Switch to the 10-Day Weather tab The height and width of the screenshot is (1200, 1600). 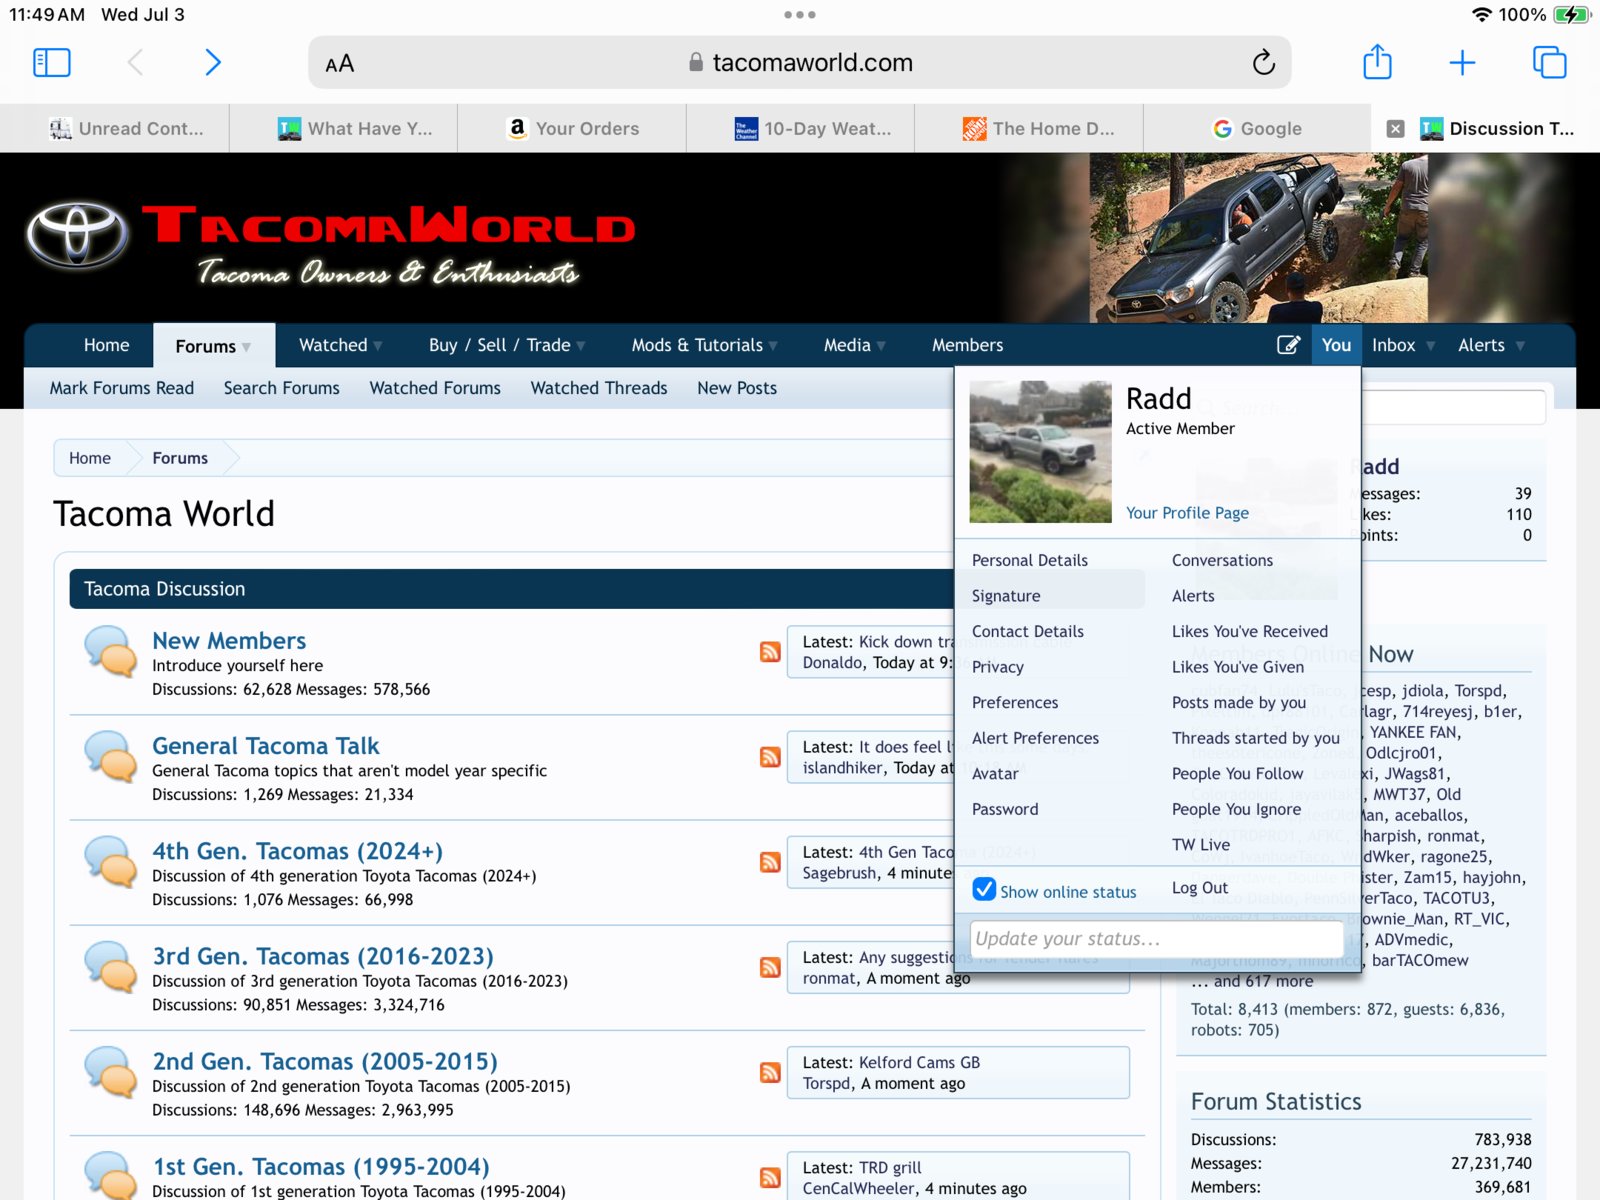800,128
